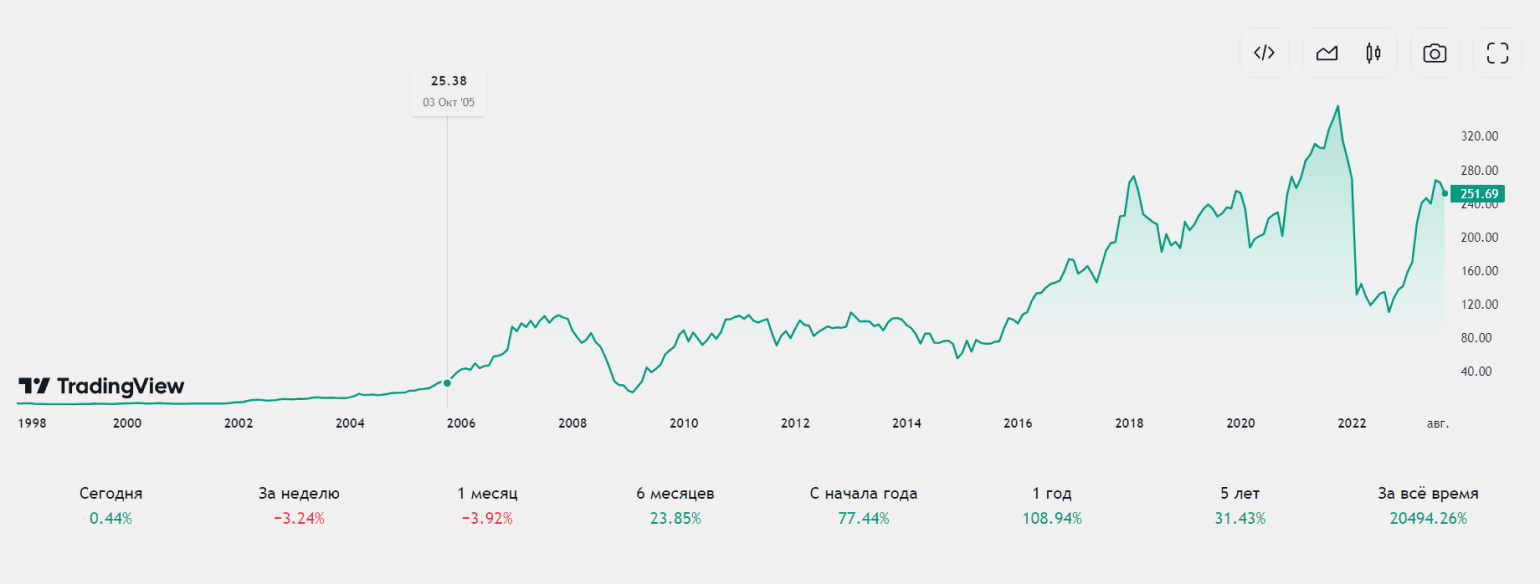1540x584 pixels.
Task: Click the chart data point at October 2005
Action: tap(447, 382)
